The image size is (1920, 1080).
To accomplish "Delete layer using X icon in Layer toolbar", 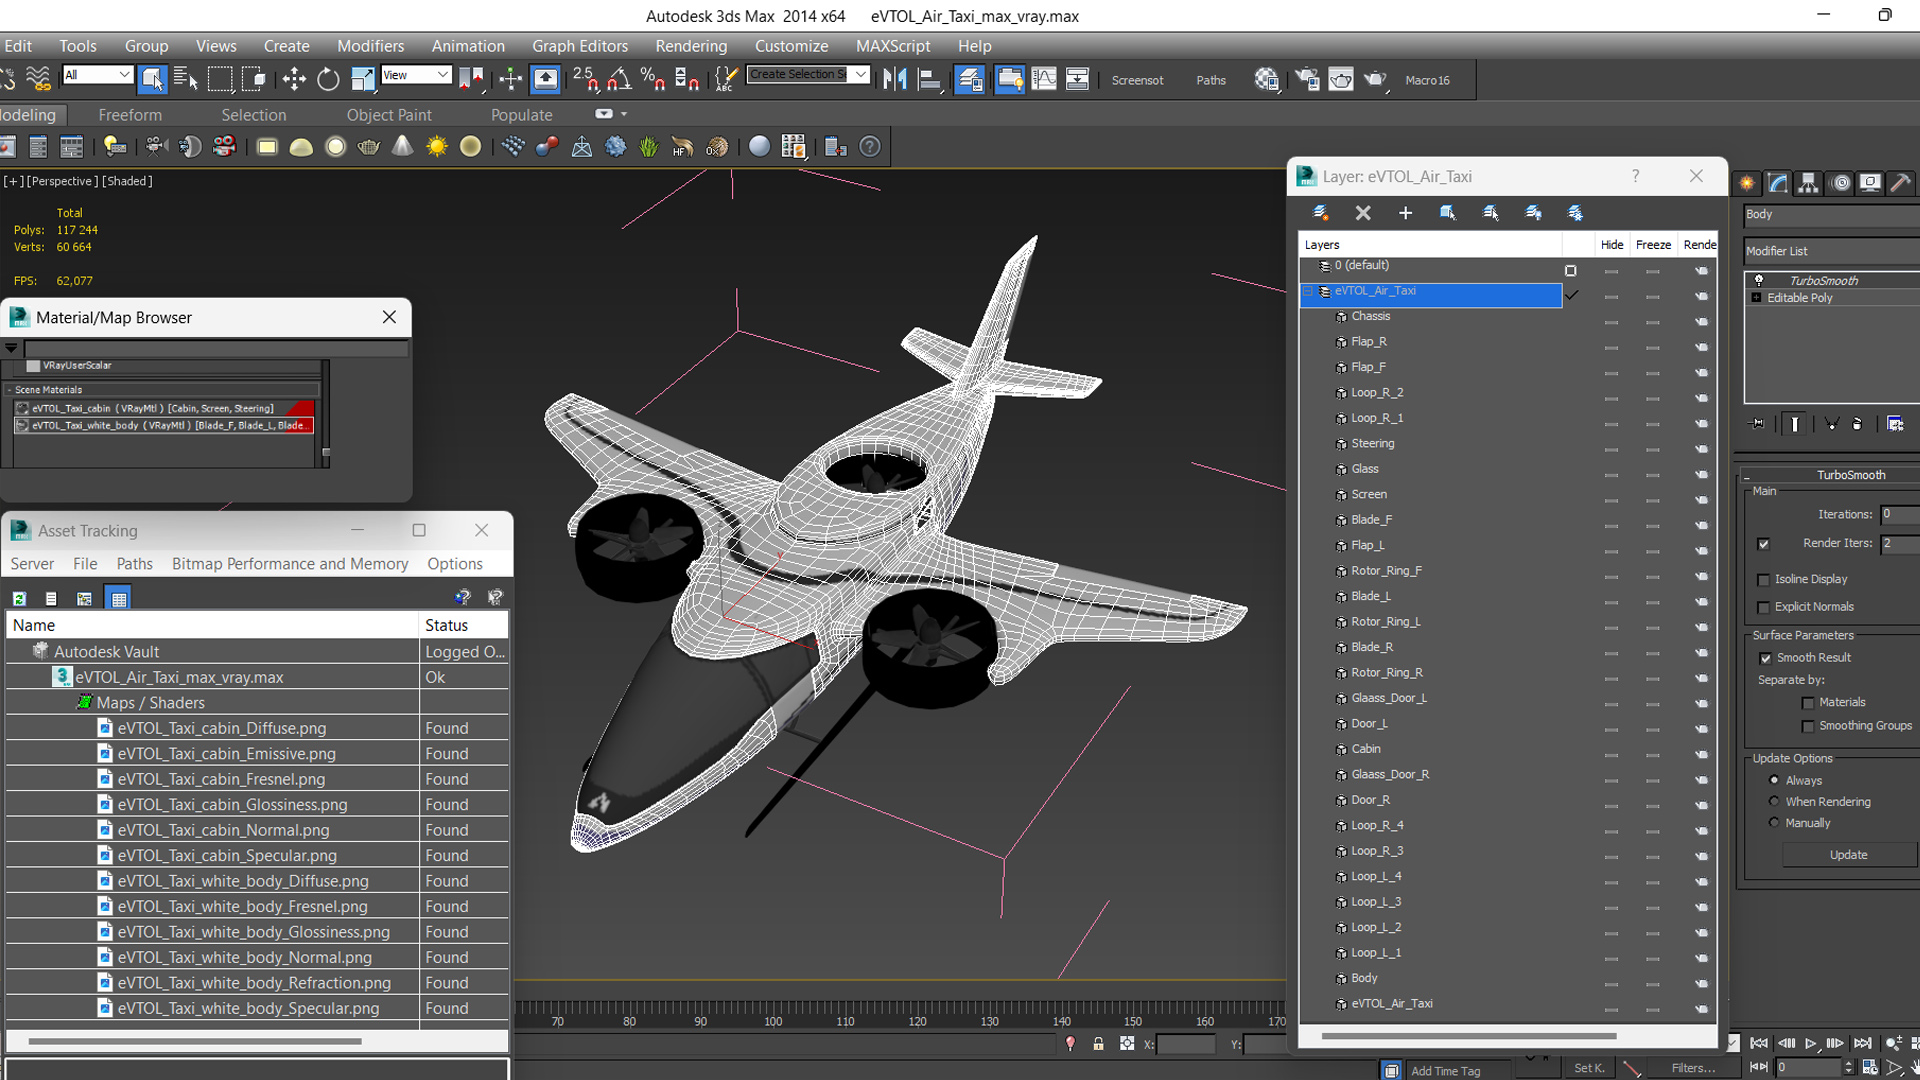I will pos(1363,213).
